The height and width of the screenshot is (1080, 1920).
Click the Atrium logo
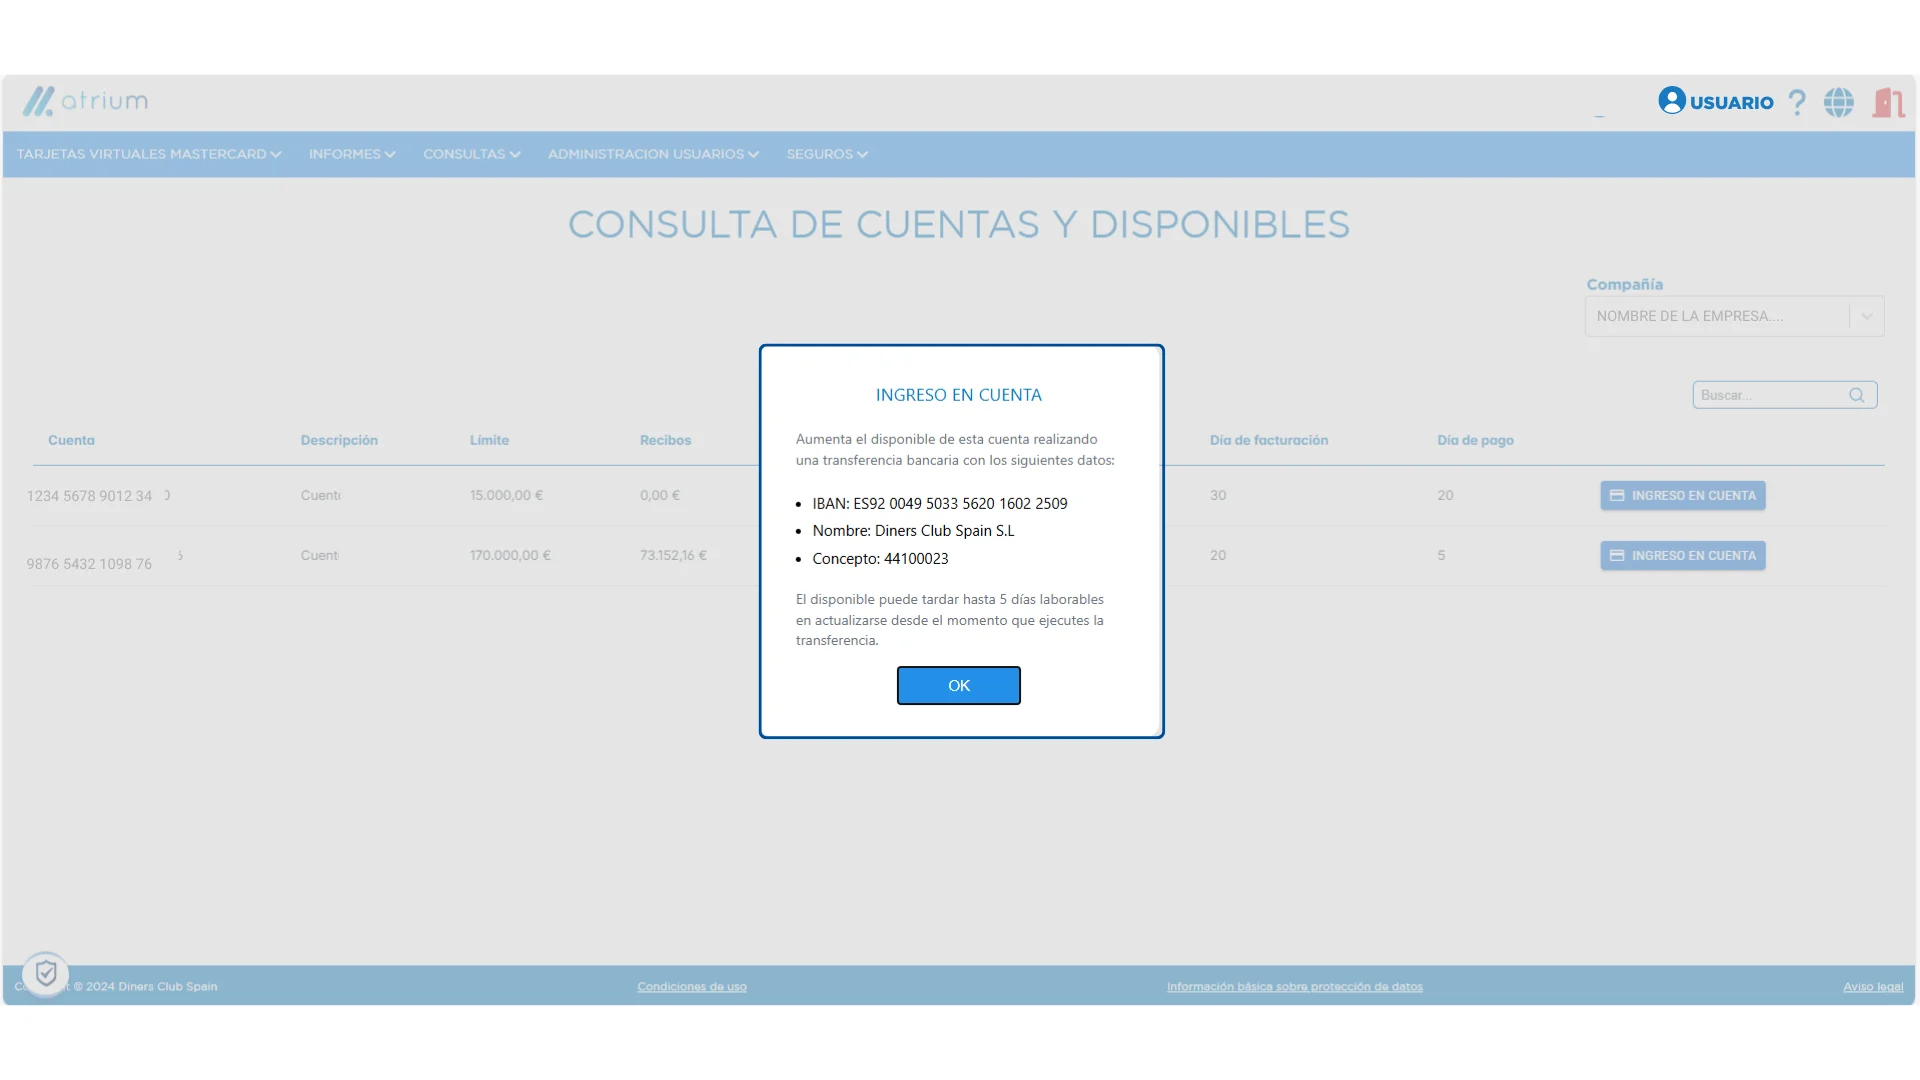(x=86, y=101)
